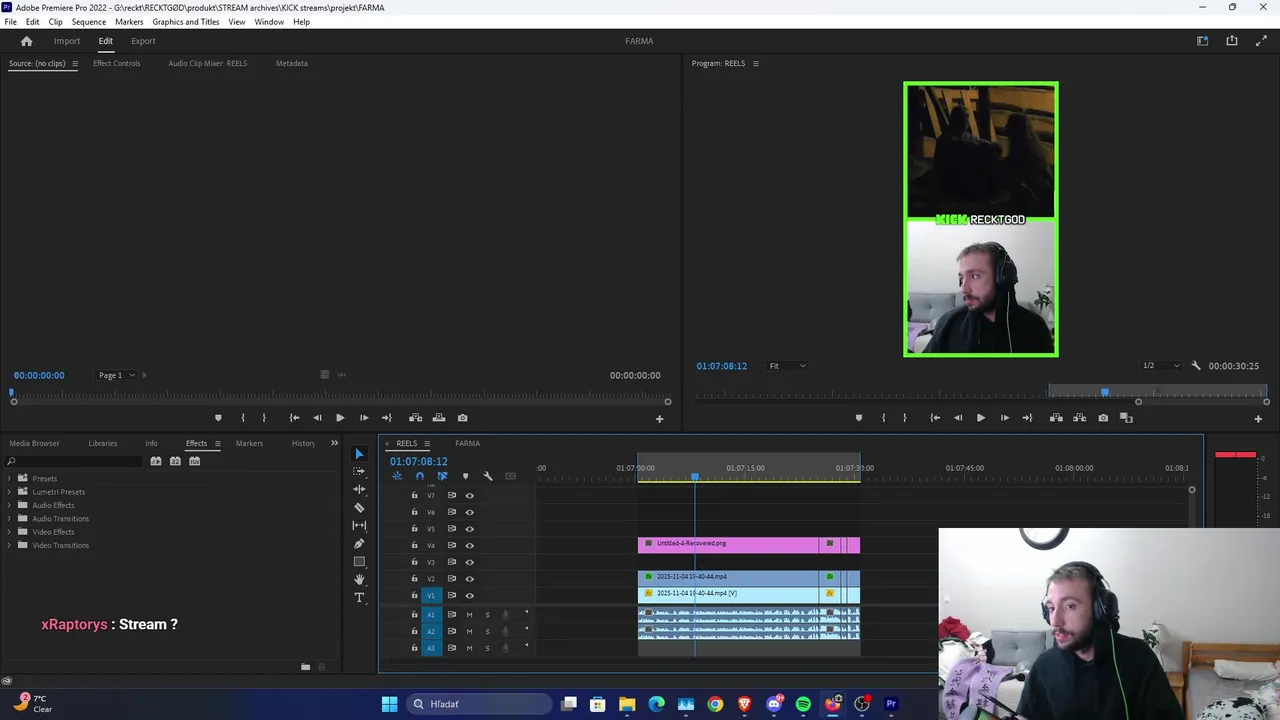The height and width of the screenshot is (720, 1280).
Task: Mute audio track A1
Action: coord(469,615)
